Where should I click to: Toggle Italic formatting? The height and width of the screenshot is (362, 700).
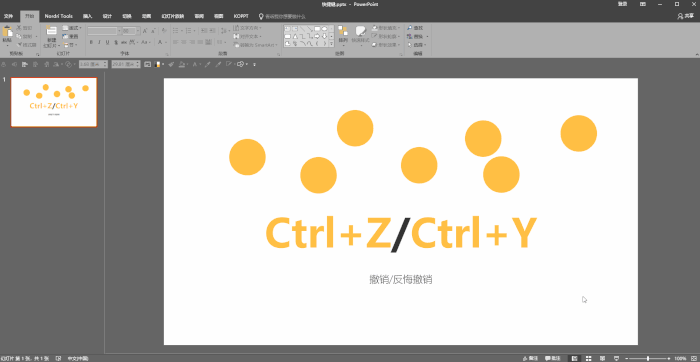tap(99, 42)
